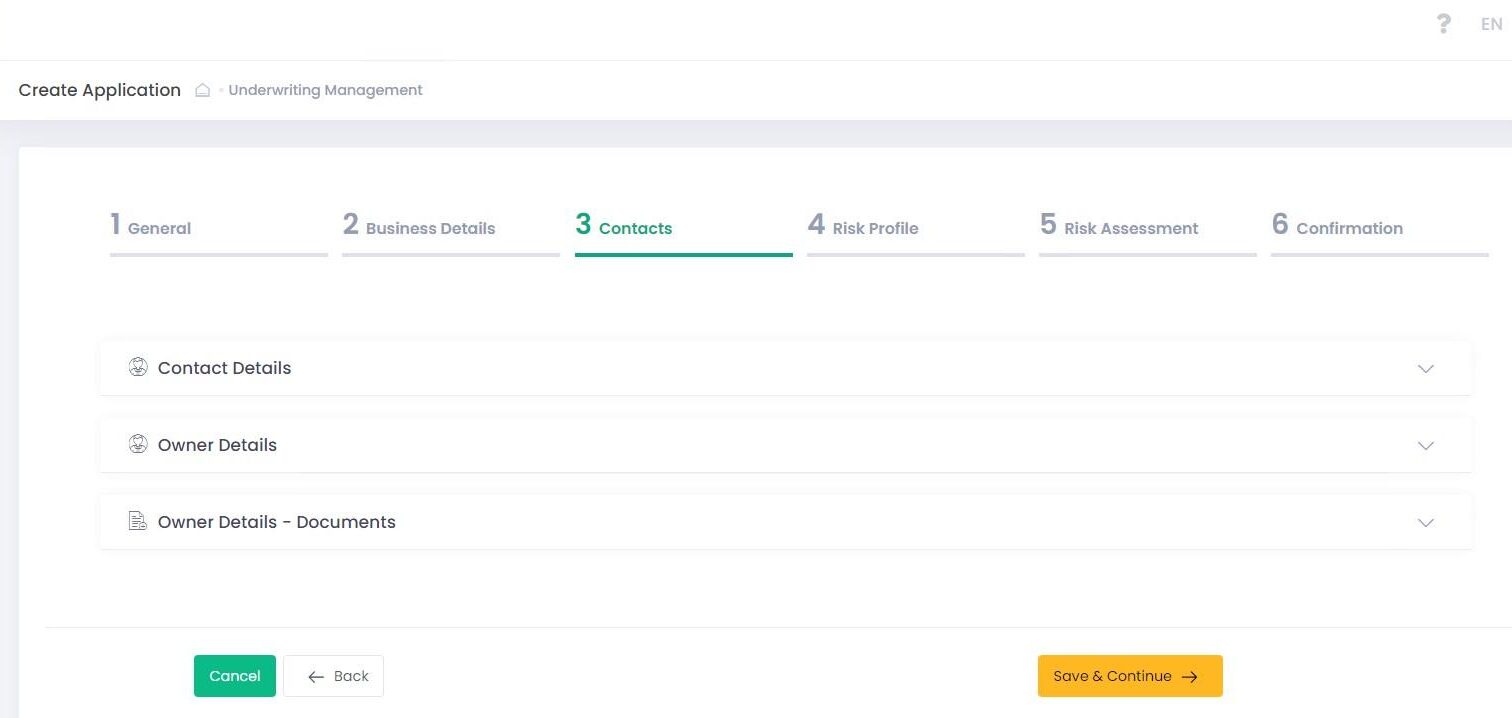This screenshot has width=1512, height=718.
Task: Switch to step 2 Business Details
Action: [x=420, y=227]
